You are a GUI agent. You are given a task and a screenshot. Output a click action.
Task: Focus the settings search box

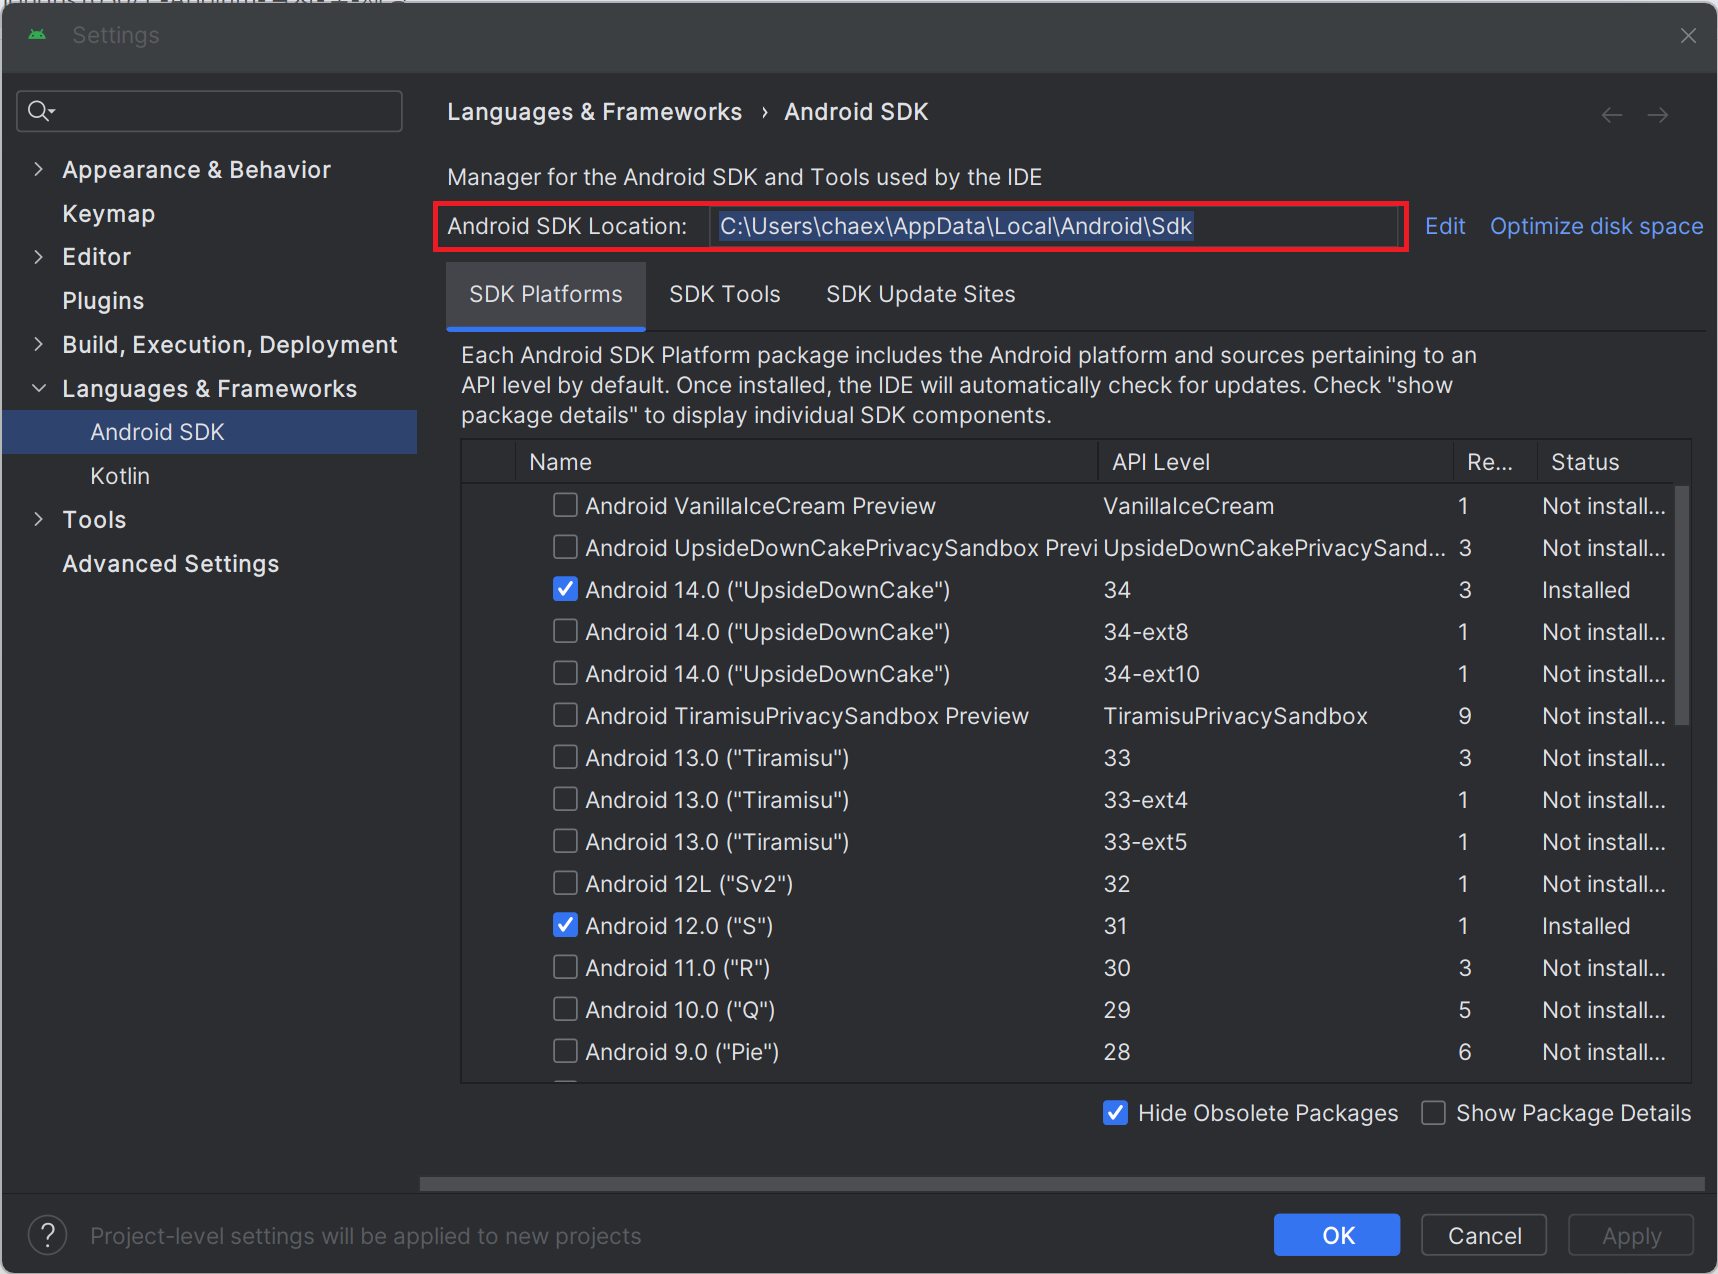(x=210, y=111)
